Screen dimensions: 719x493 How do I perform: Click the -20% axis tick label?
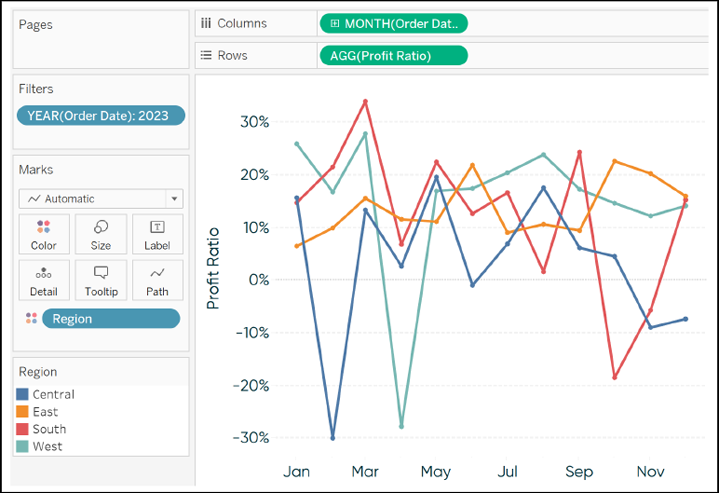[x=251, y=385]
